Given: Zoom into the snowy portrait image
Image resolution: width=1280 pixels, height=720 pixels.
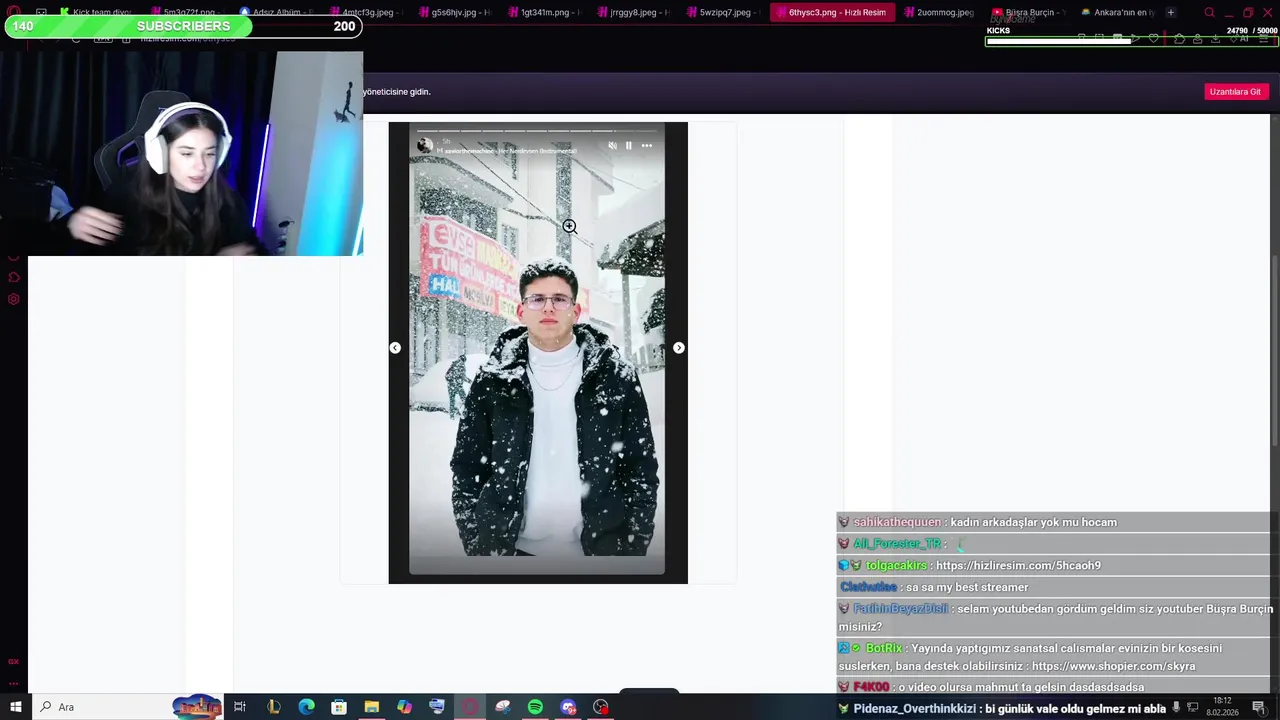Looking at the screenshot, I should pyautogui.click(x=538, y=352).
